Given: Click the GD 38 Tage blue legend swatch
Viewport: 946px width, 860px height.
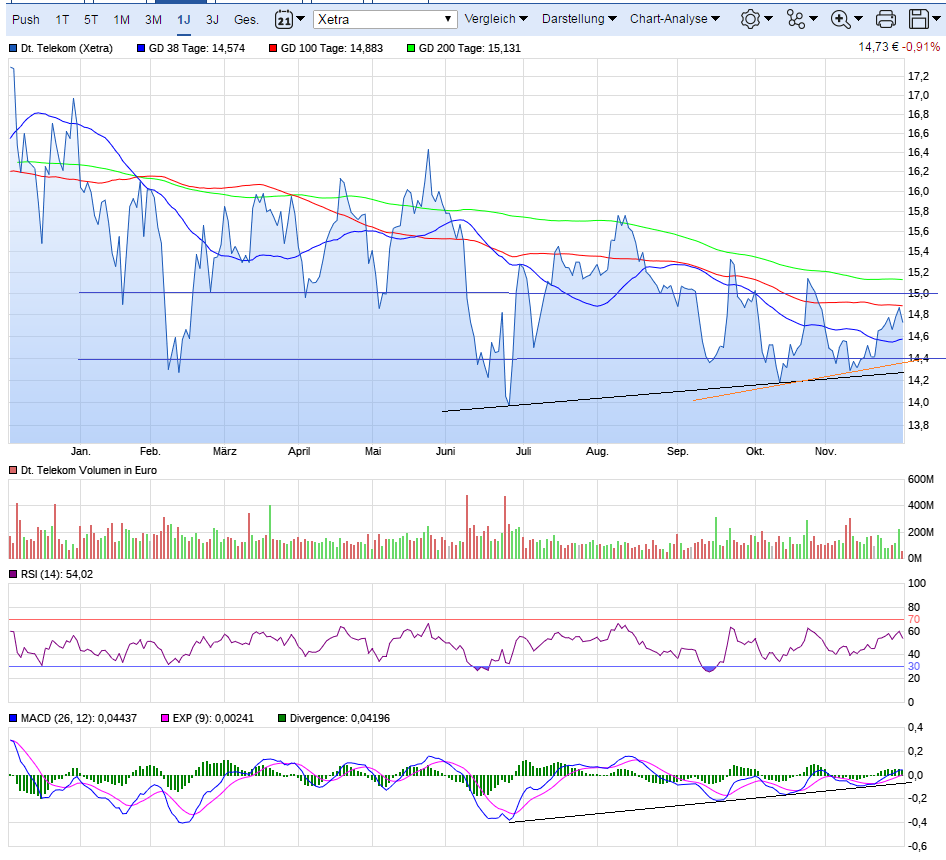Looking at the screenshot, I should [141, 48].
